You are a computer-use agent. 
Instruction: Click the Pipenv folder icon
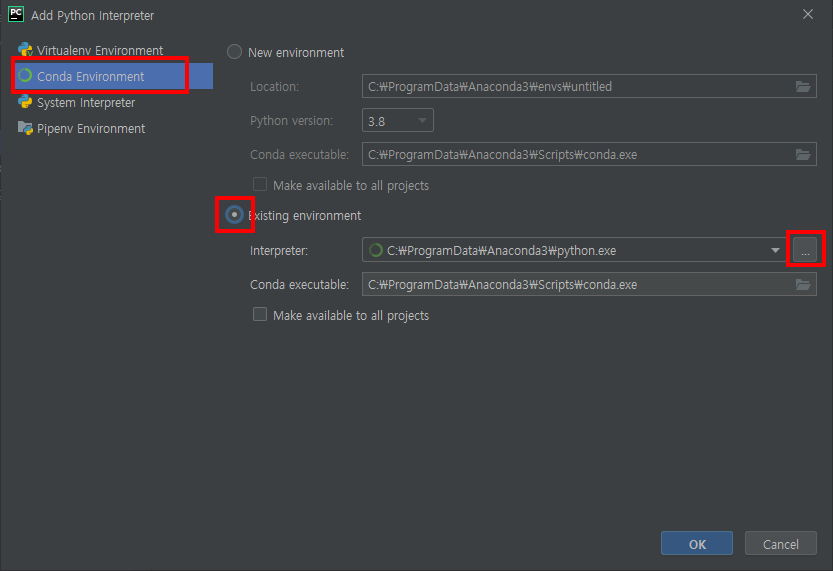point(25,128)
